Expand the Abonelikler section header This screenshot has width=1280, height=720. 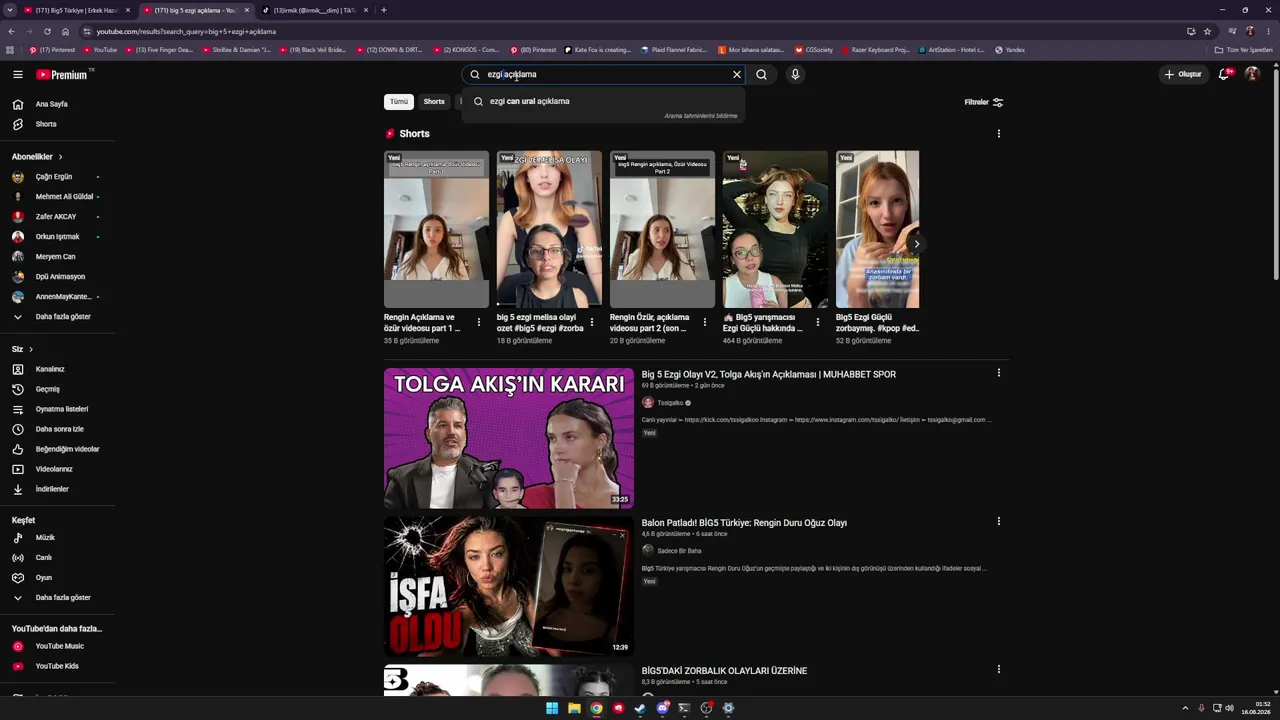click(37, 157)
